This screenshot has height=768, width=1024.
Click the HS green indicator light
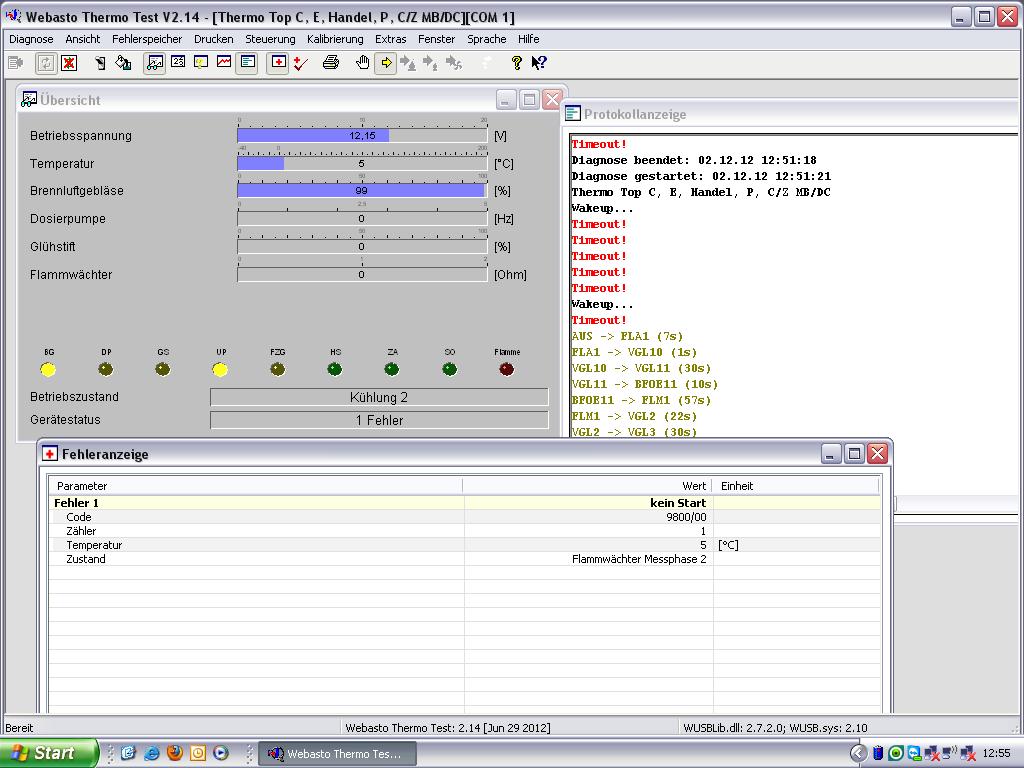(x=334, y=370)
